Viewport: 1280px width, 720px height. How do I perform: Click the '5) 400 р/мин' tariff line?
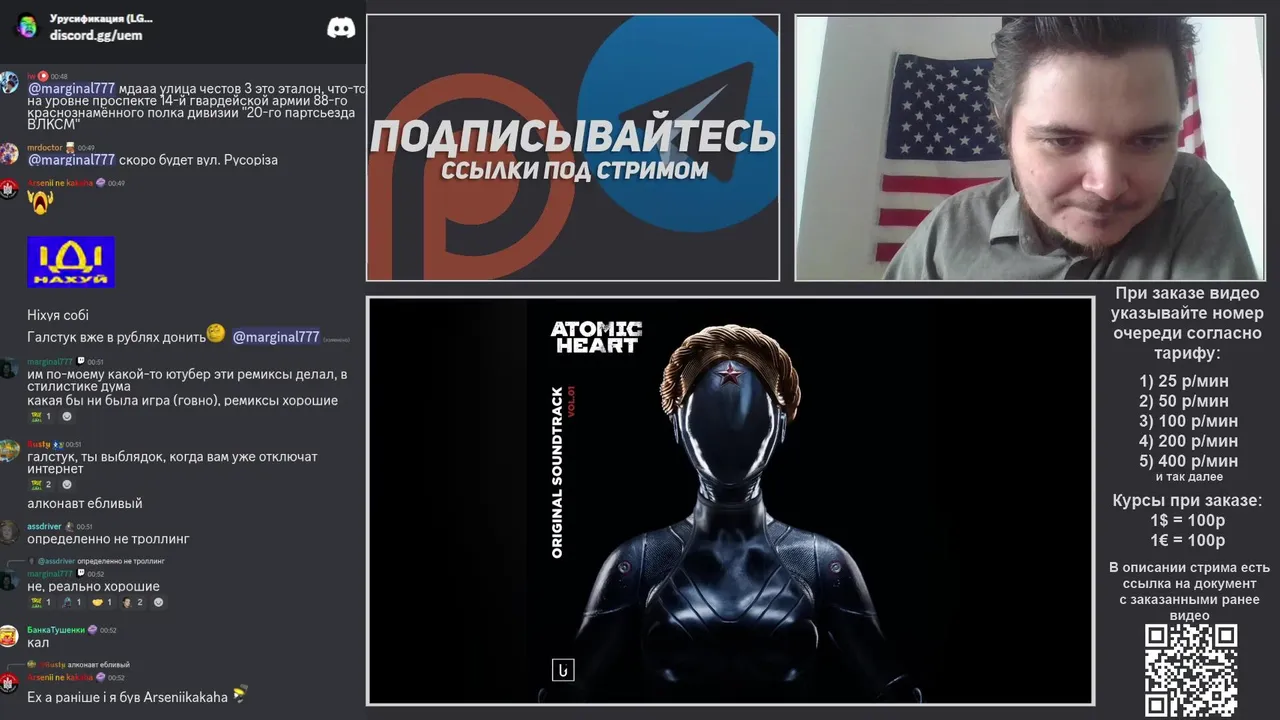(1188, 461)
